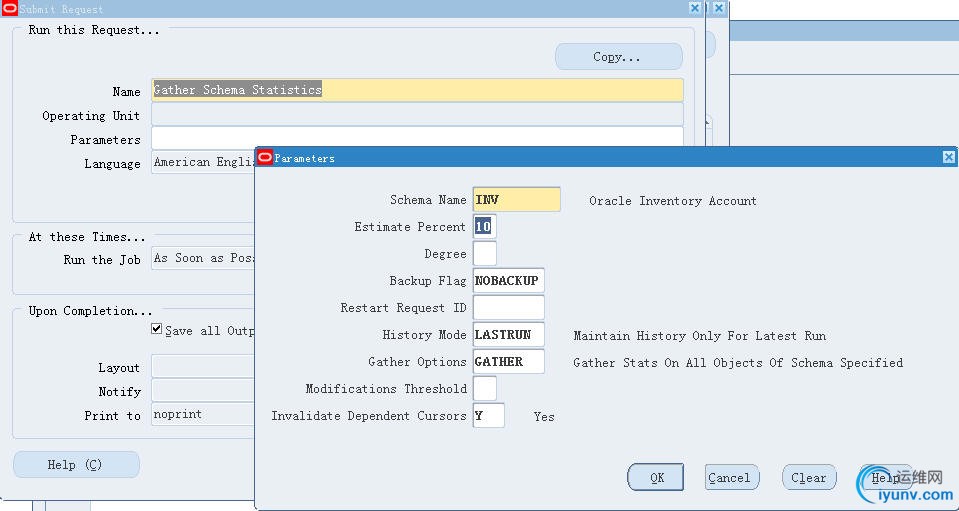Close the background window behind Submit Request
The height and width of the screenshot is (511, 959).
click(719, 8)
